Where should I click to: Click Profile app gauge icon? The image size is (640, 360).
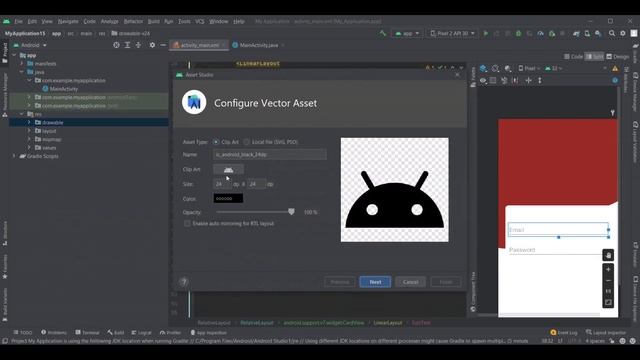(540, 33)
